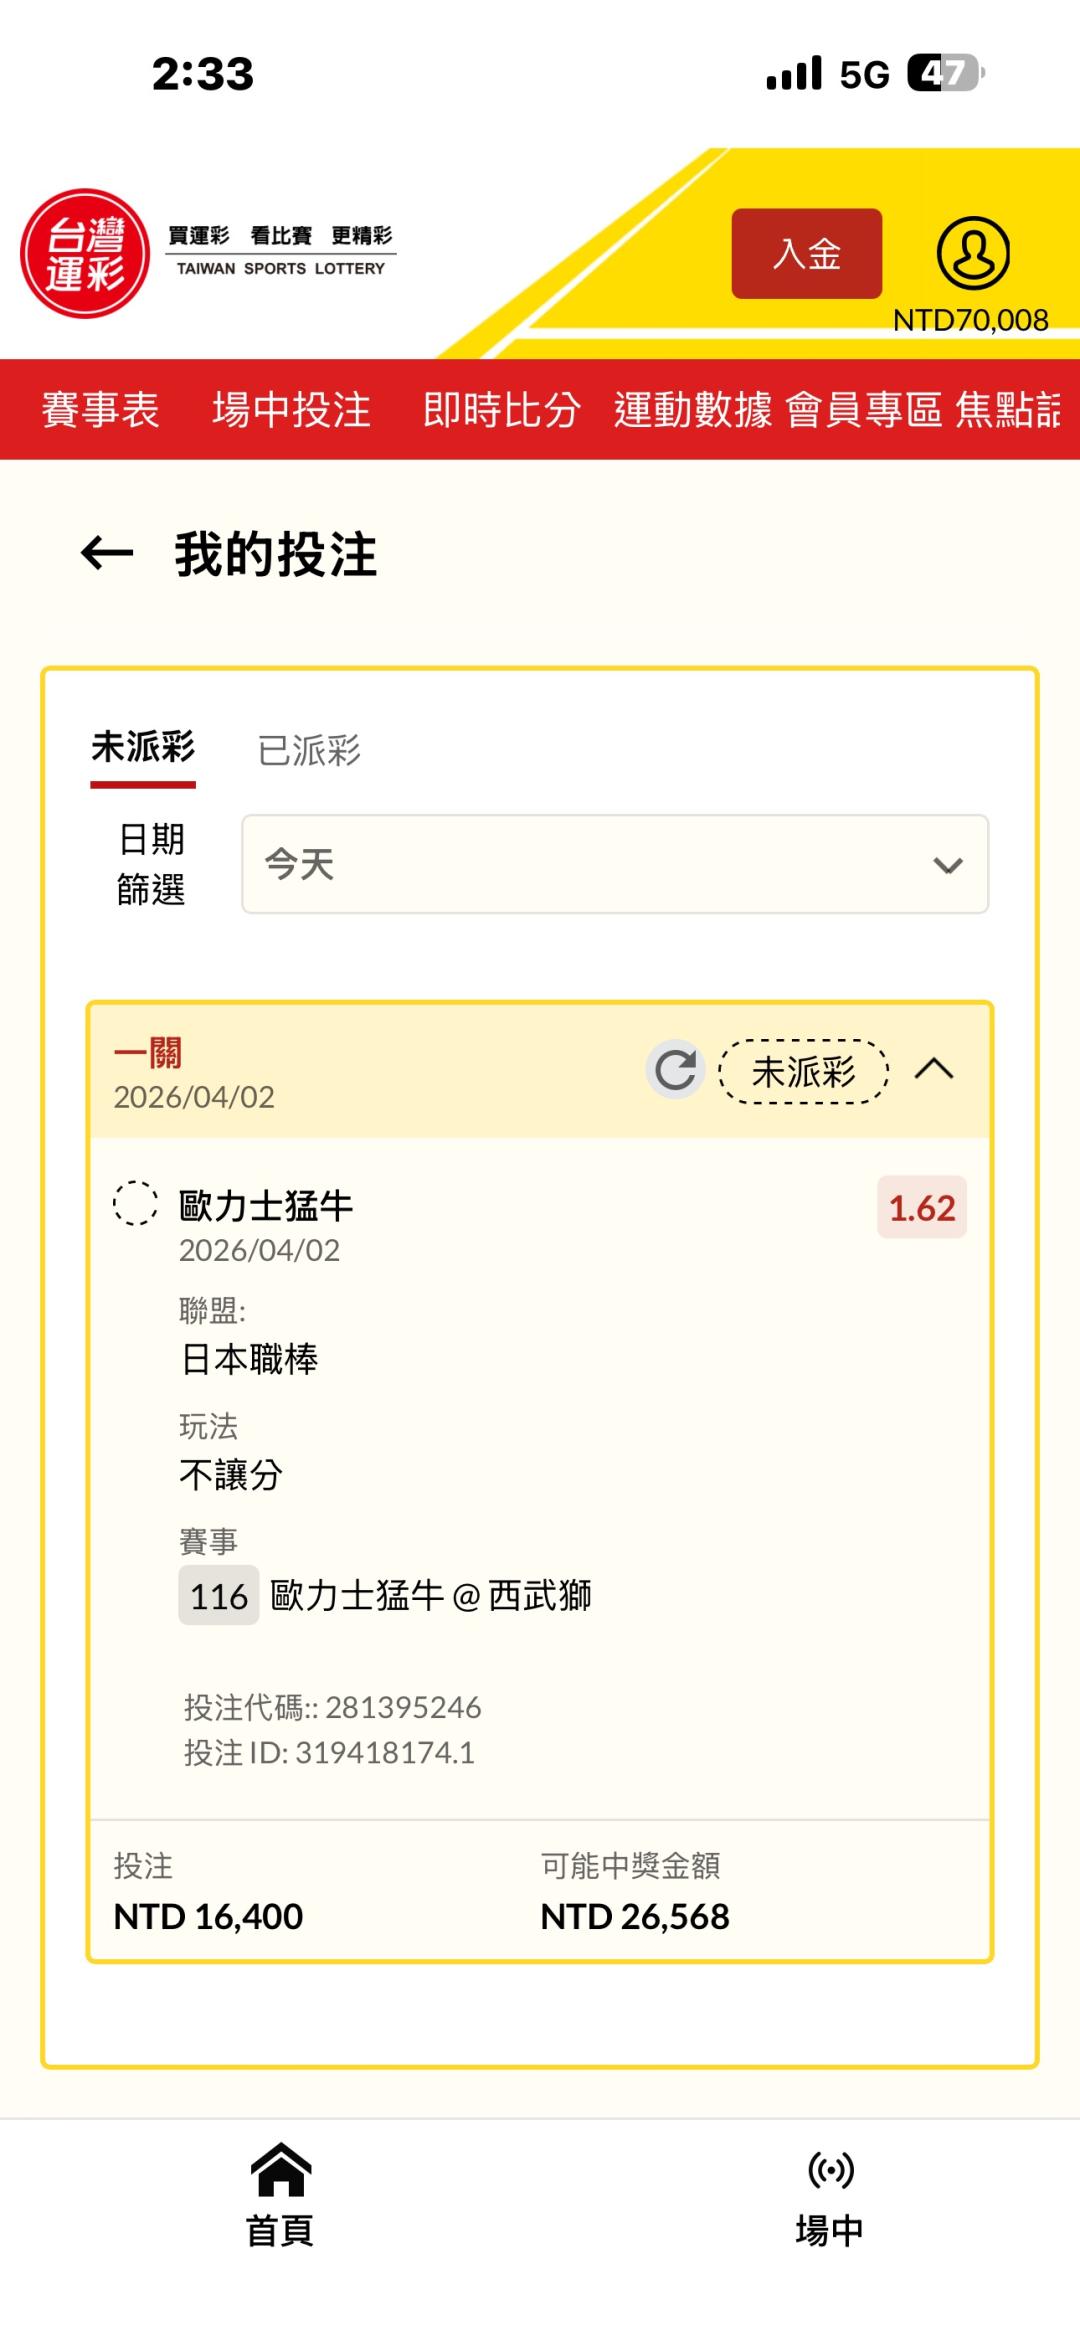Tap the back arrow beside 我的投注
Screen dimensions: 1080x2341
(107, 553)
